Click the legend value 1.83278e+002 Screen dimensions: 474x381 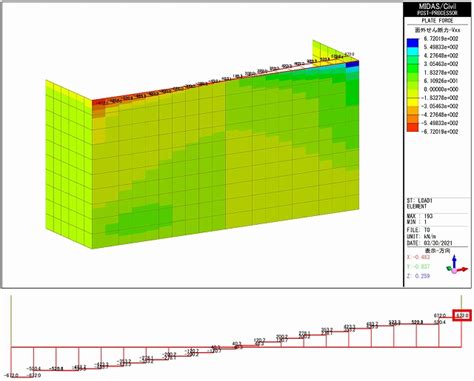tap(441, 72)
